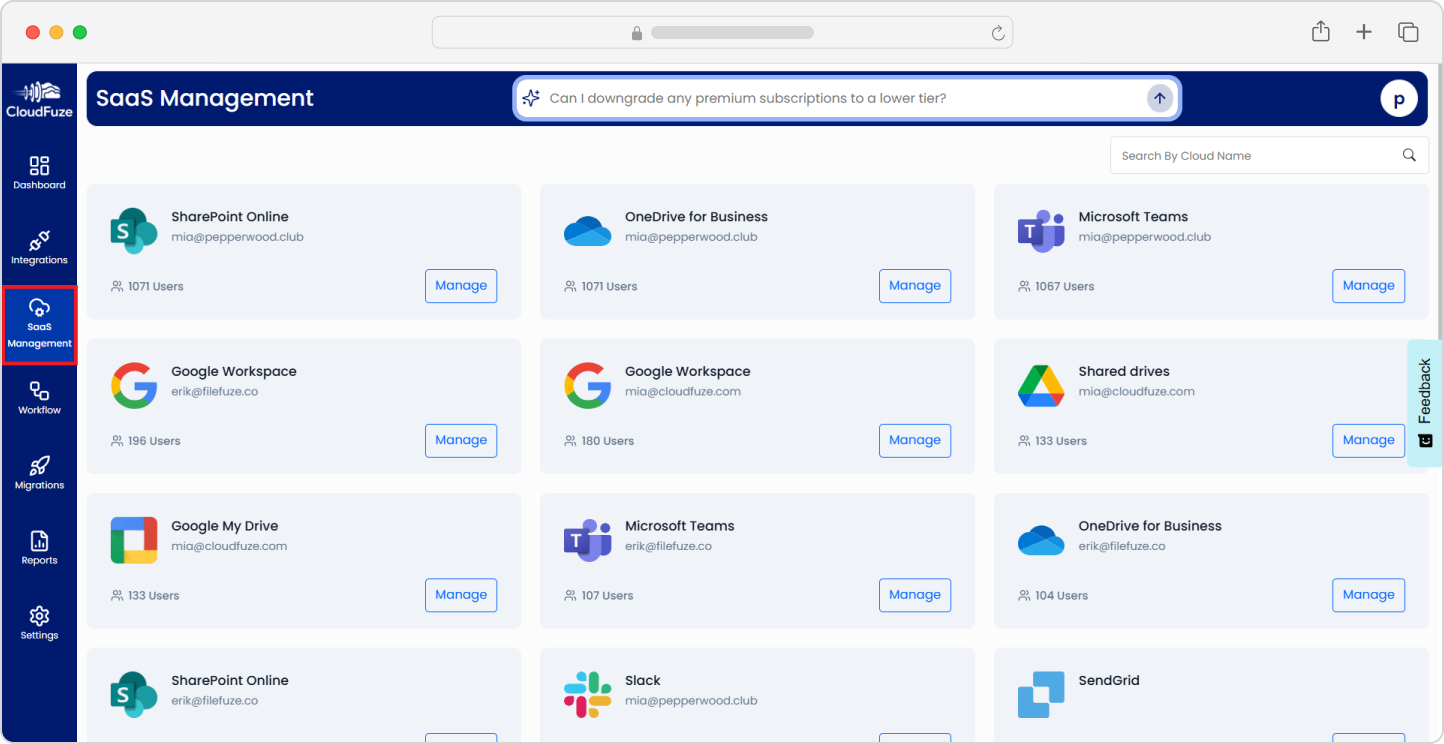This screenshot has height=744, width=1444.
Task: Open the Dashboard sidebar item
Action: click(x=39, y=173)
